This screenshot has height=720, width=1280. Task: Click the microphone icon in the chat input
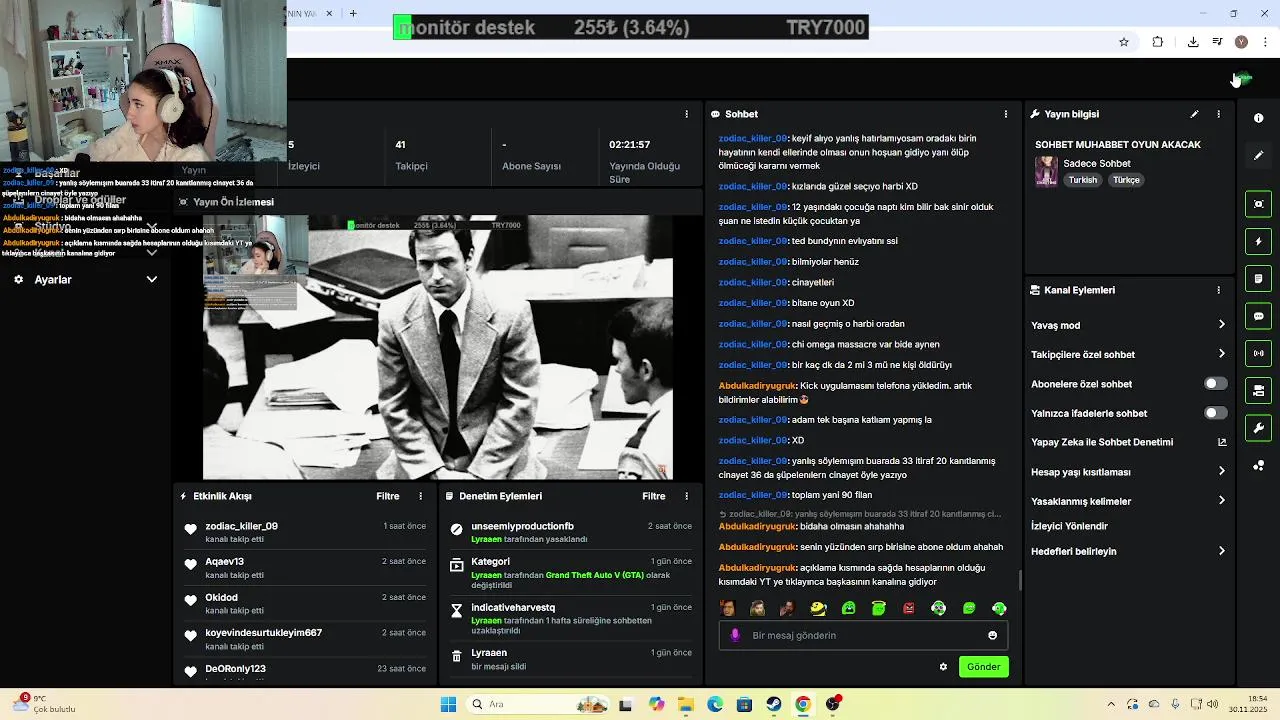[735, 635]
